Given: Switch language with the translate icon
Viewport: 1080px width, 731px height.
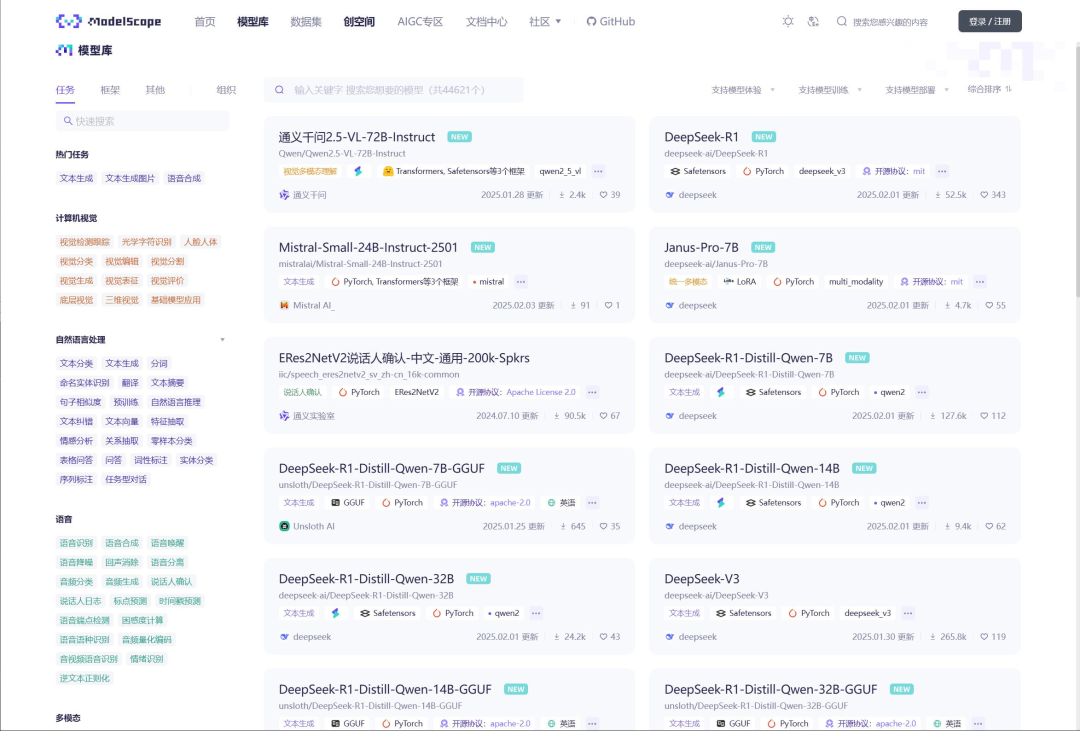Looking at the screenshot, I should tap(813, 21).
